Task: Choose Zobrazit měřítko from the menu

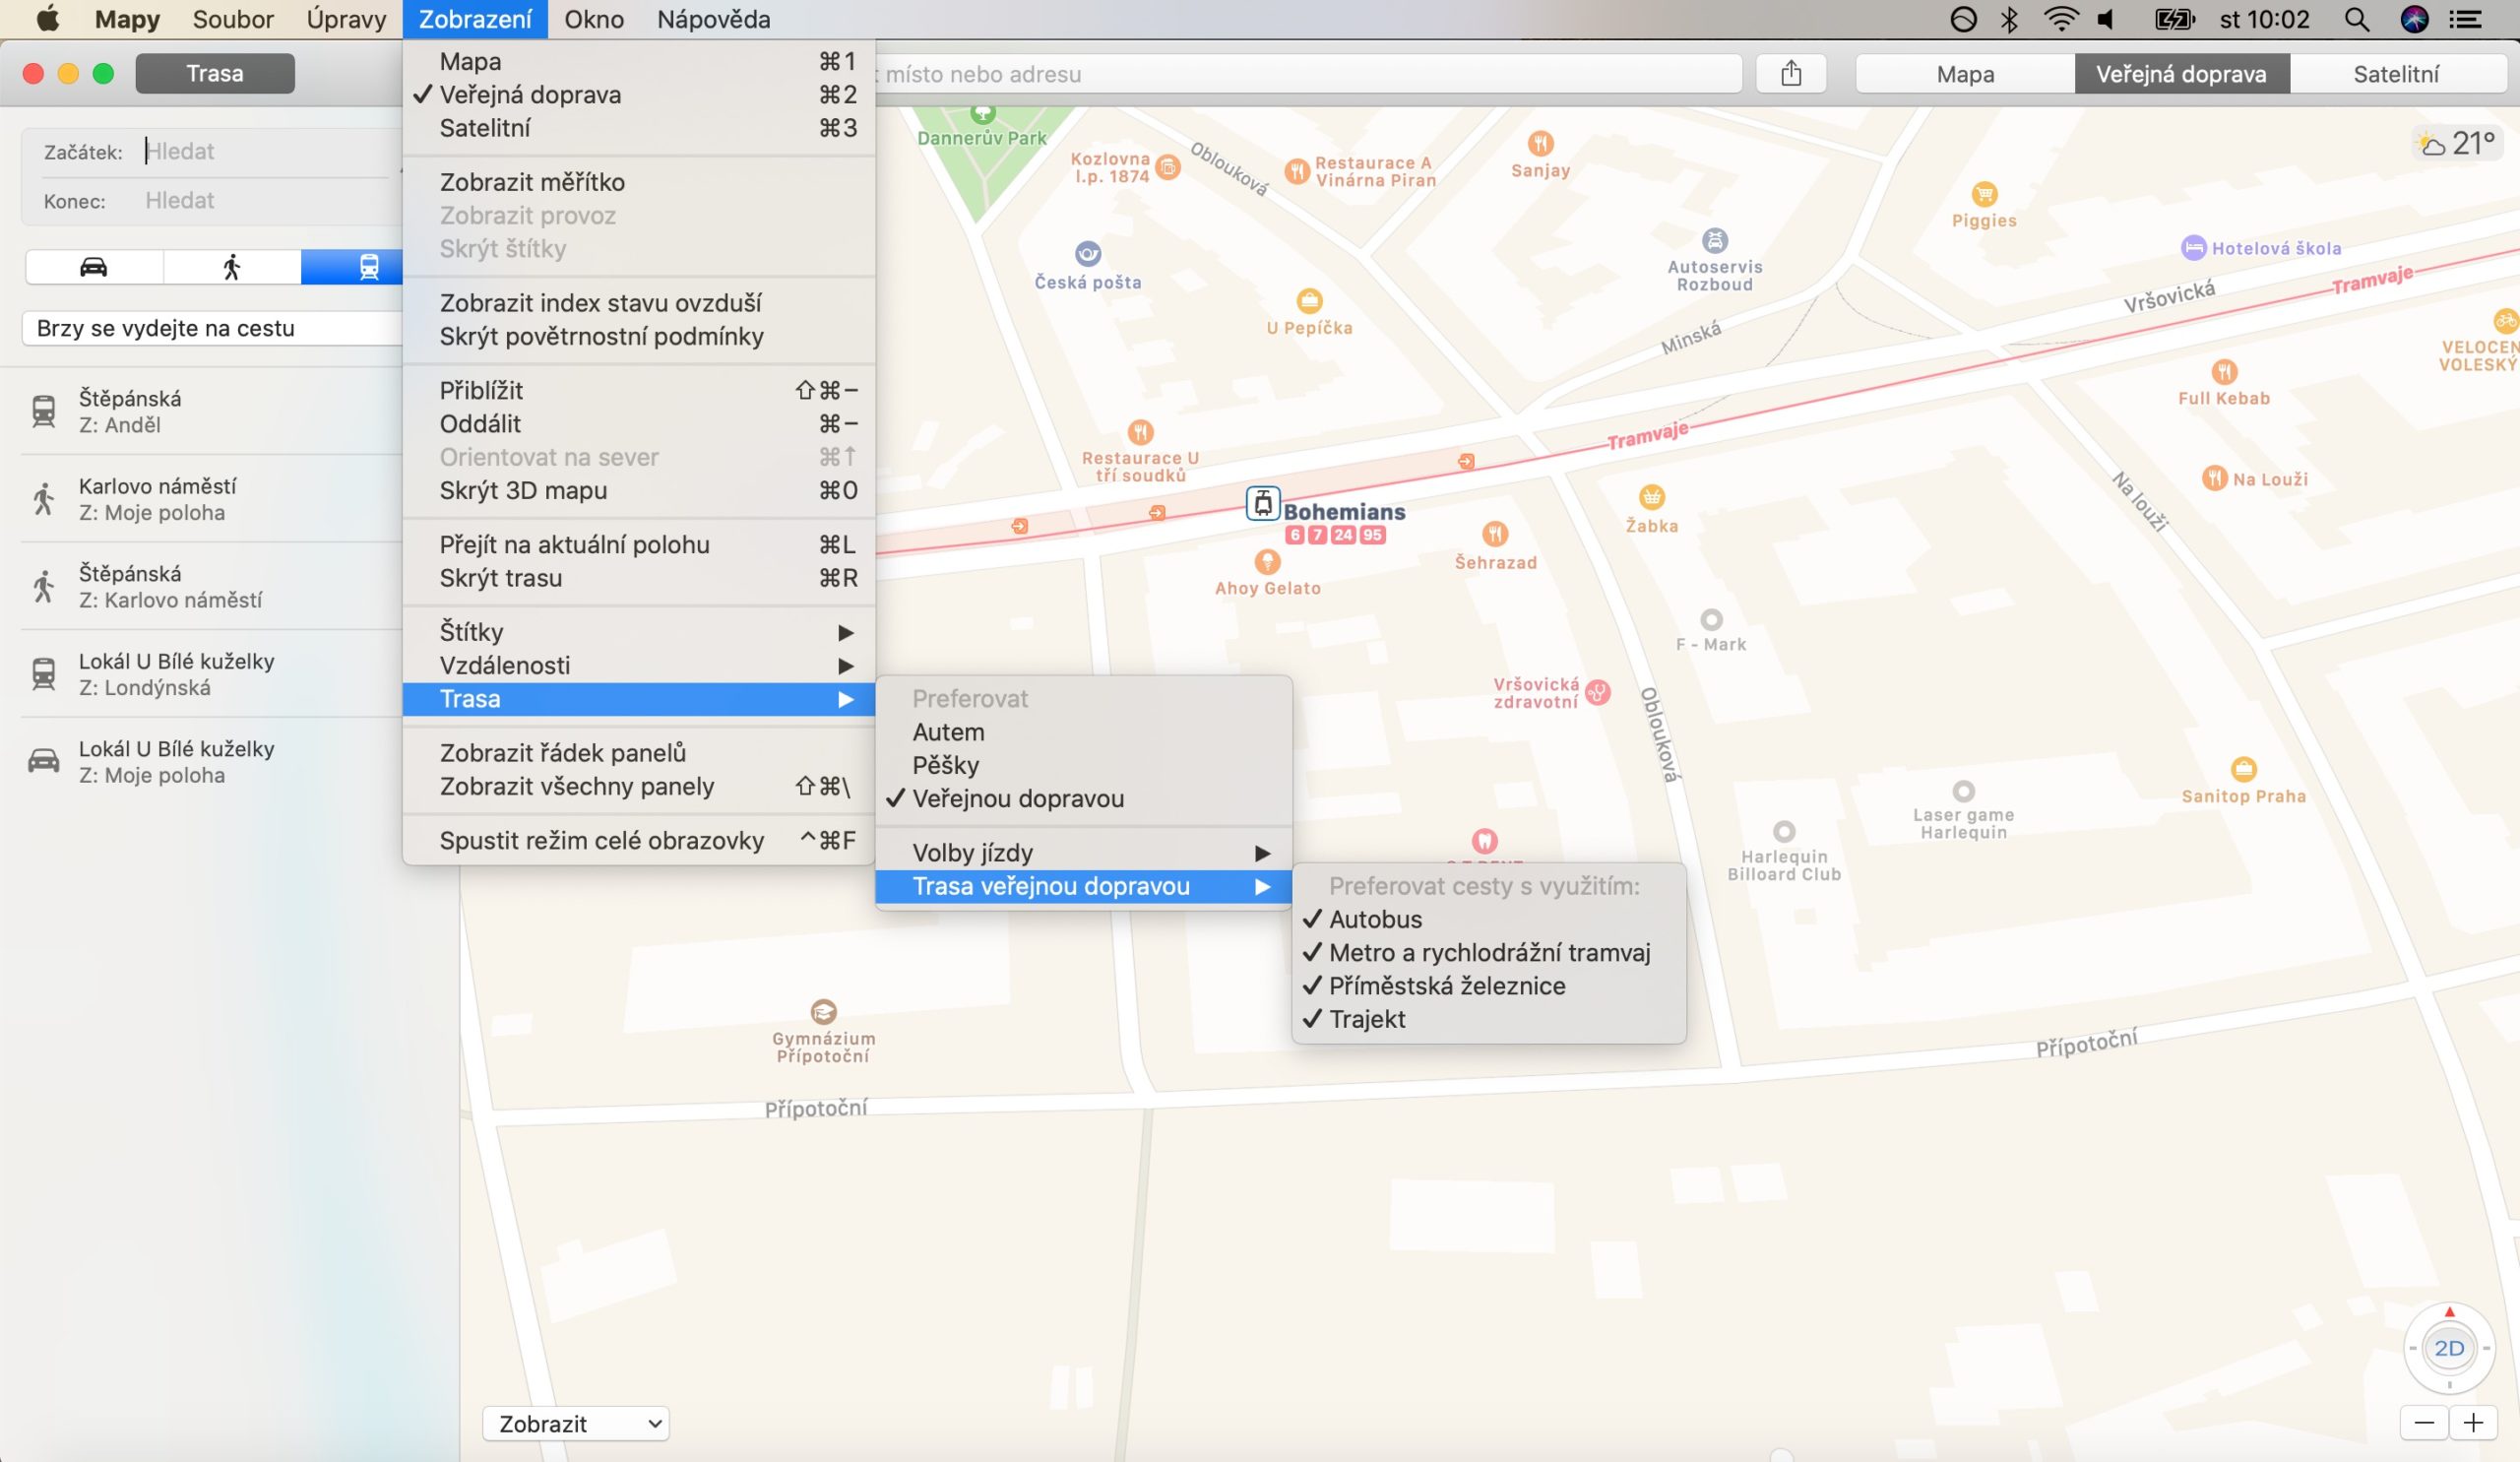Action: 532,182
